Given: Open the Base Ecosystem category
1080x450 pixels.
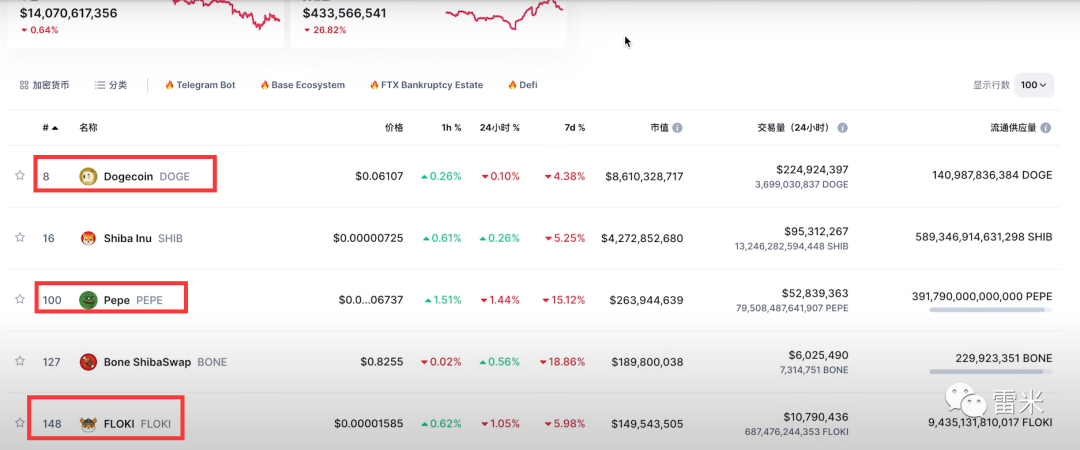Looking at the screenshot, I should tap(302, 85).
